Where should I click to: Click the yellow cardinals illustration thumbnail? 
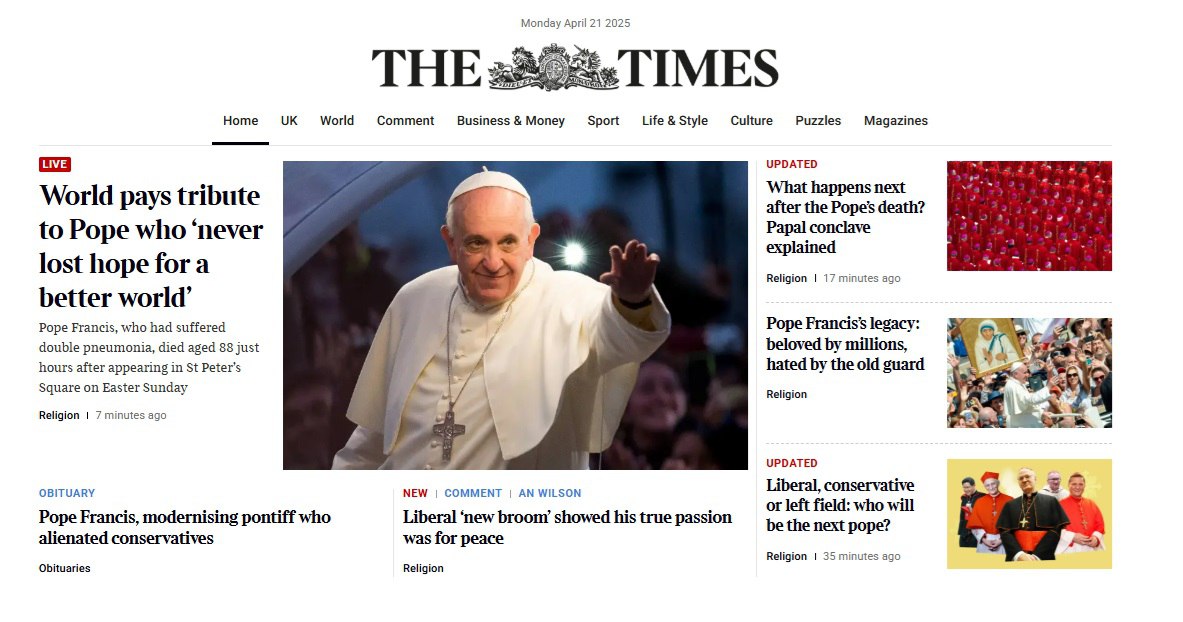[x=1029, y=514]
